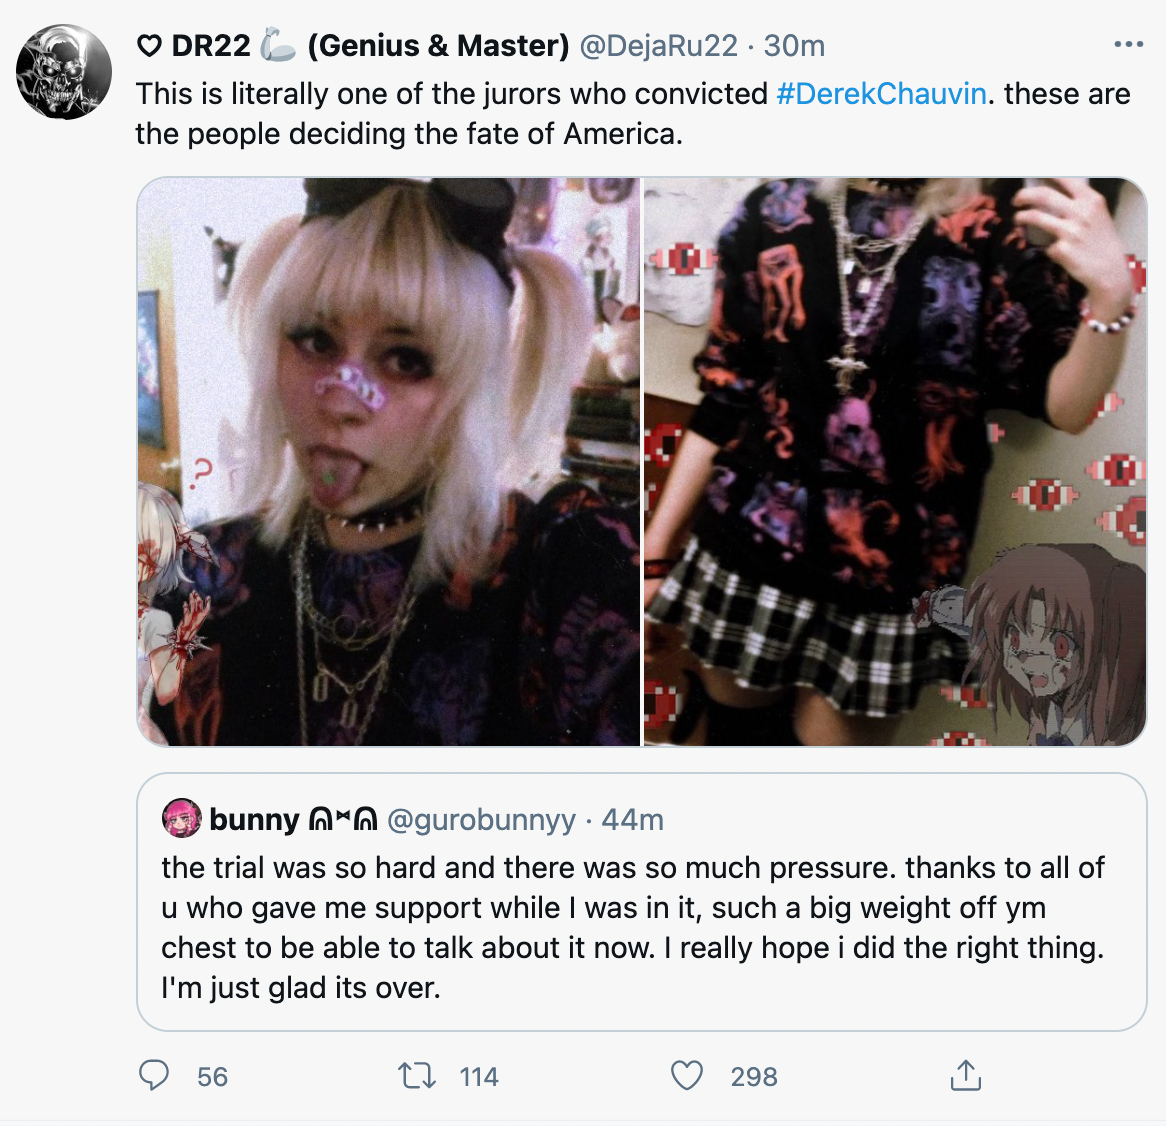1166x1126 pixels.
Task: Click the tweet text about jurors
Action: (633, 114)
